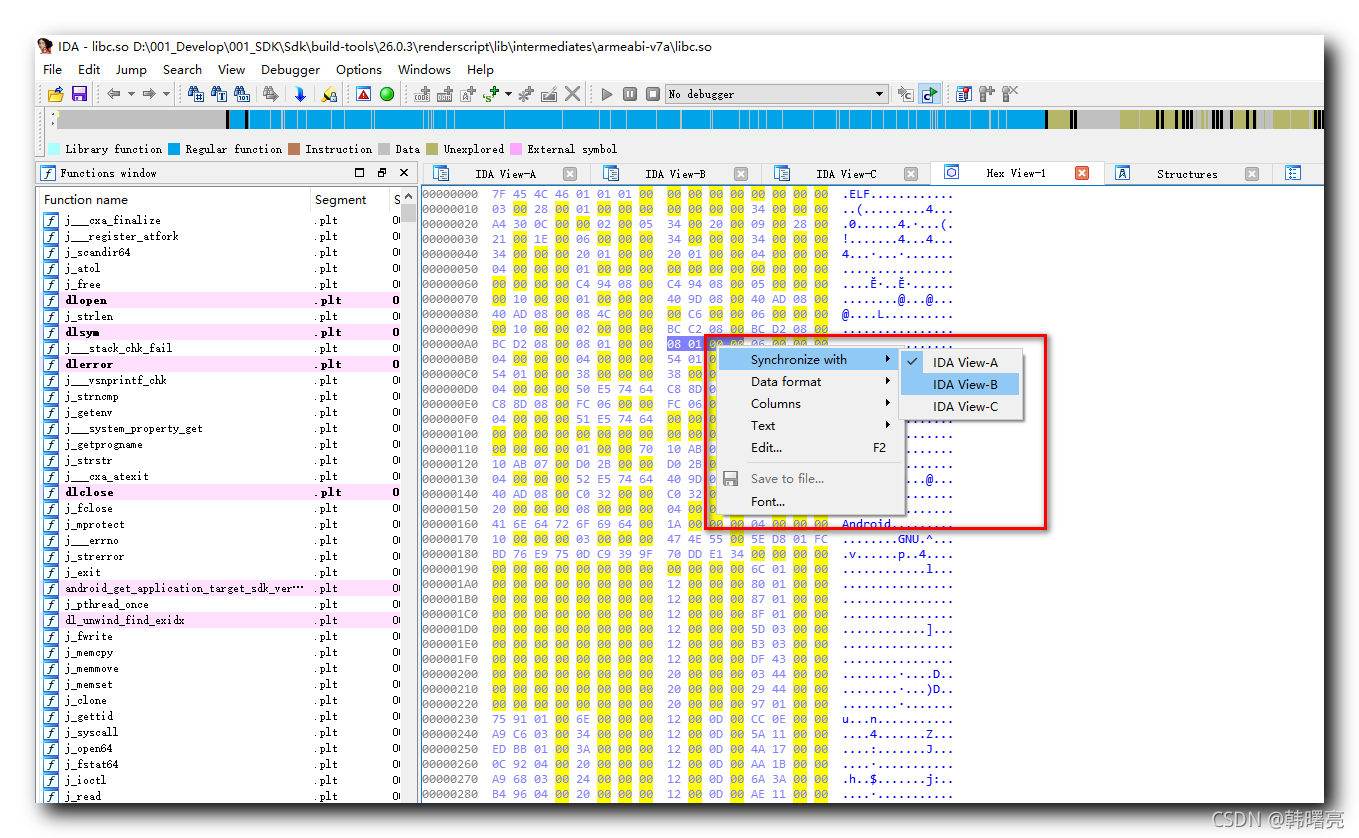
Task: Select the Start debugger green icon
Action: [386, 93]
